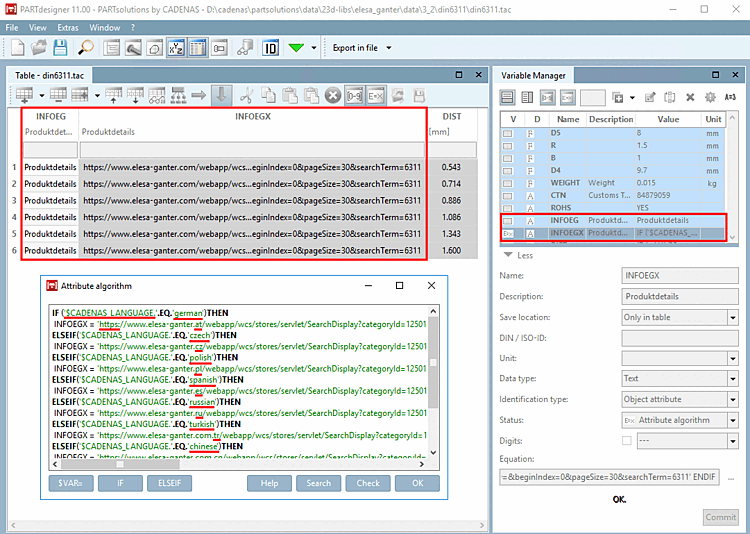
Task: Click the Check button in Attribute algorithm
Action: point(368,483)
